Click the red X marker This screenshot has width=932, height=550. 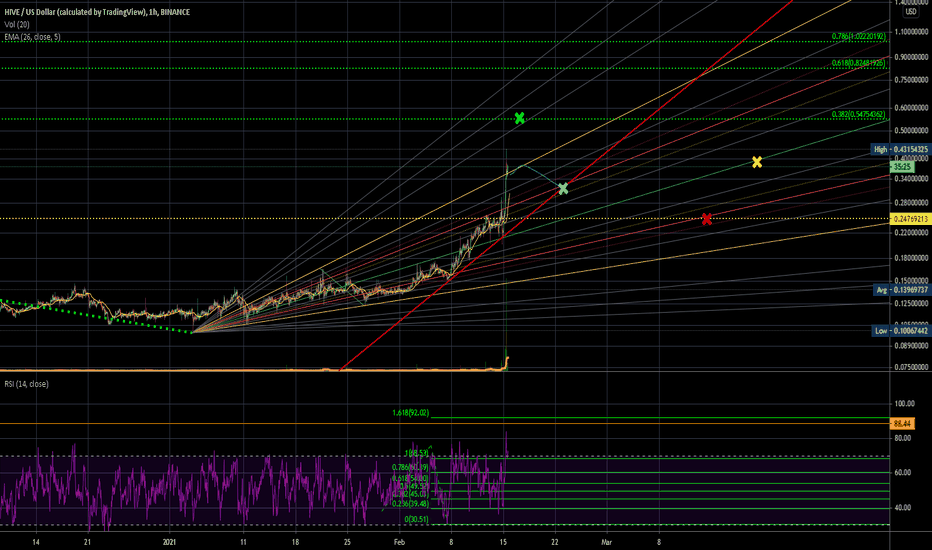coord(706,219)
